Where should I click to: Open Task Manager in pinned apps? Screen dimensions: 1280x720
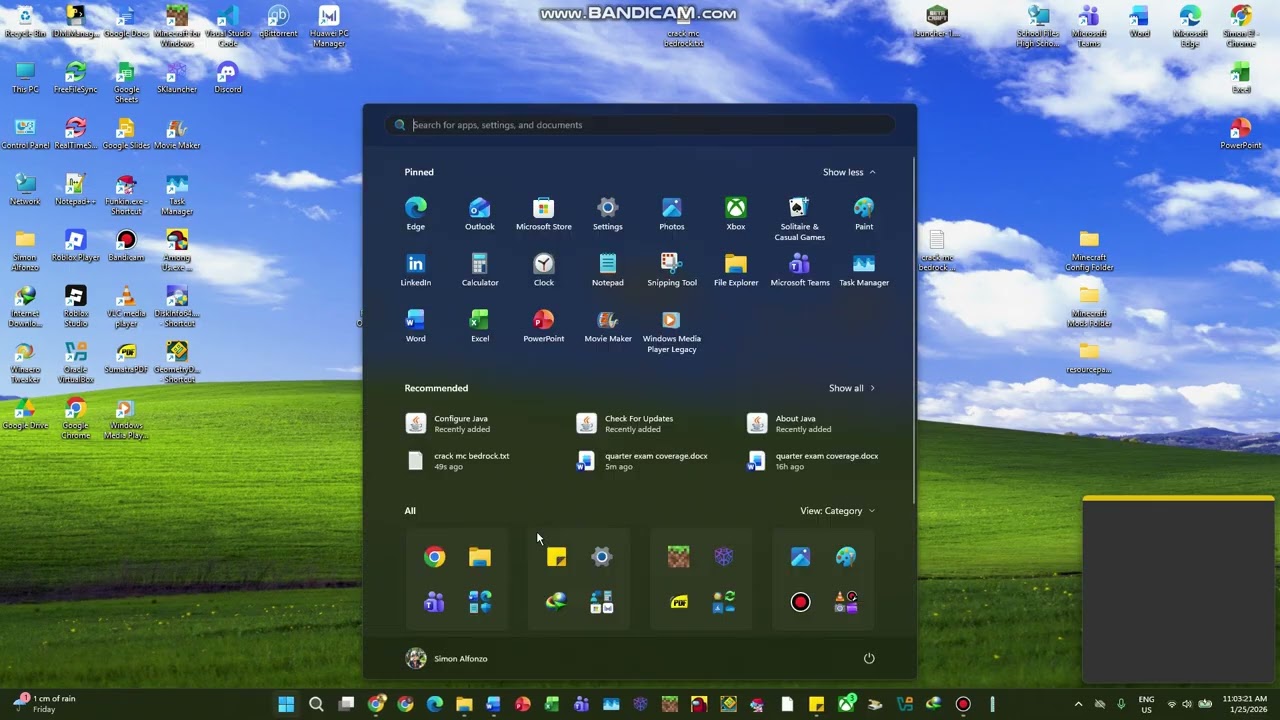pos(863,270)
